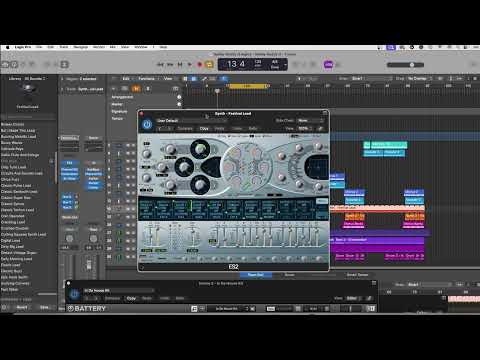Click the S solo button in the track header bar

click(148, 89)
